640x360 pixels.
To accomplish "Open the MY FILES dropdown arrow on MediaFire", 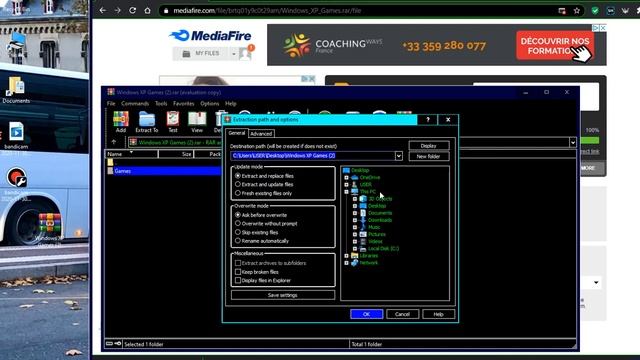I will click(x=234, y=53).
